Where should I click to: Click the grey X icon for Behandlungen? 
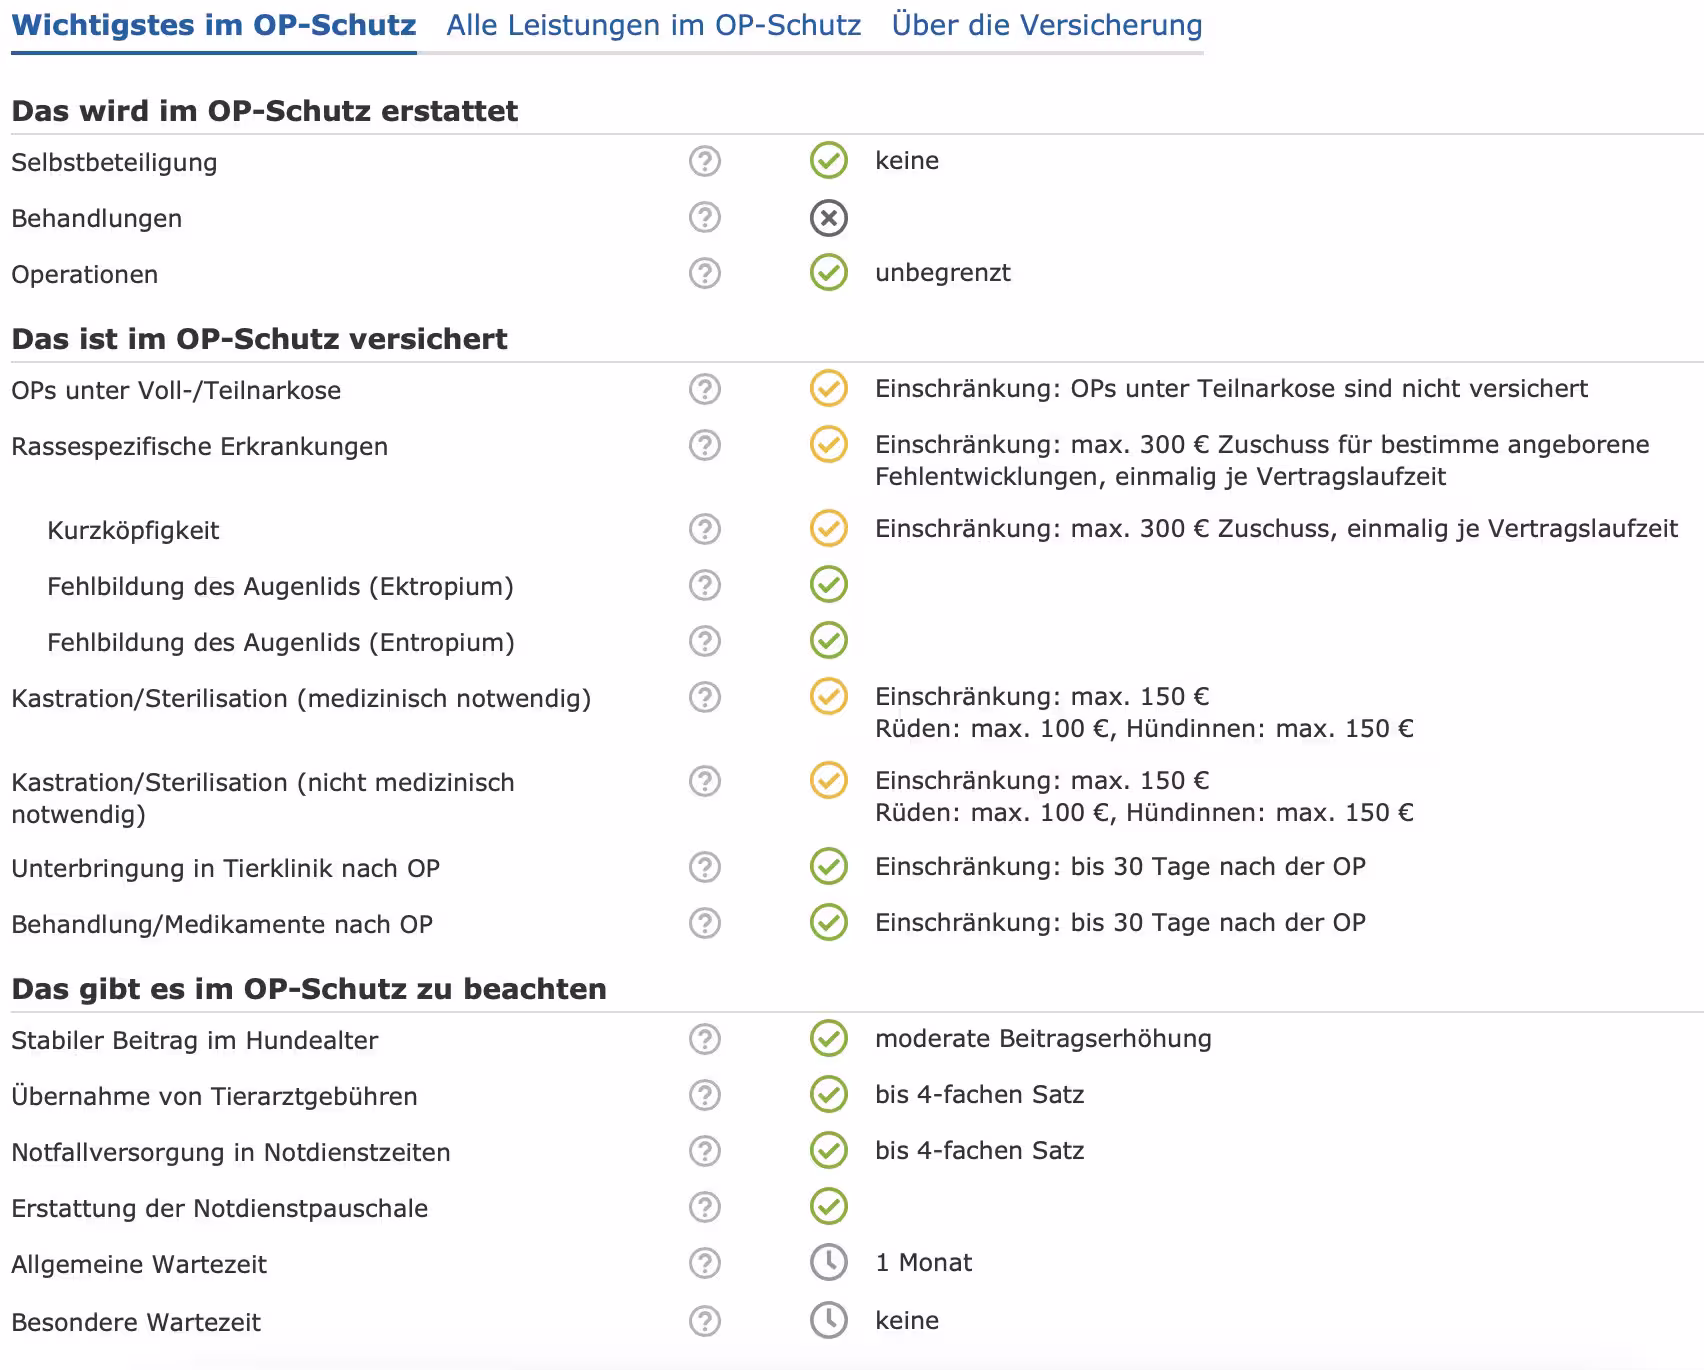(x=829, y=218)
